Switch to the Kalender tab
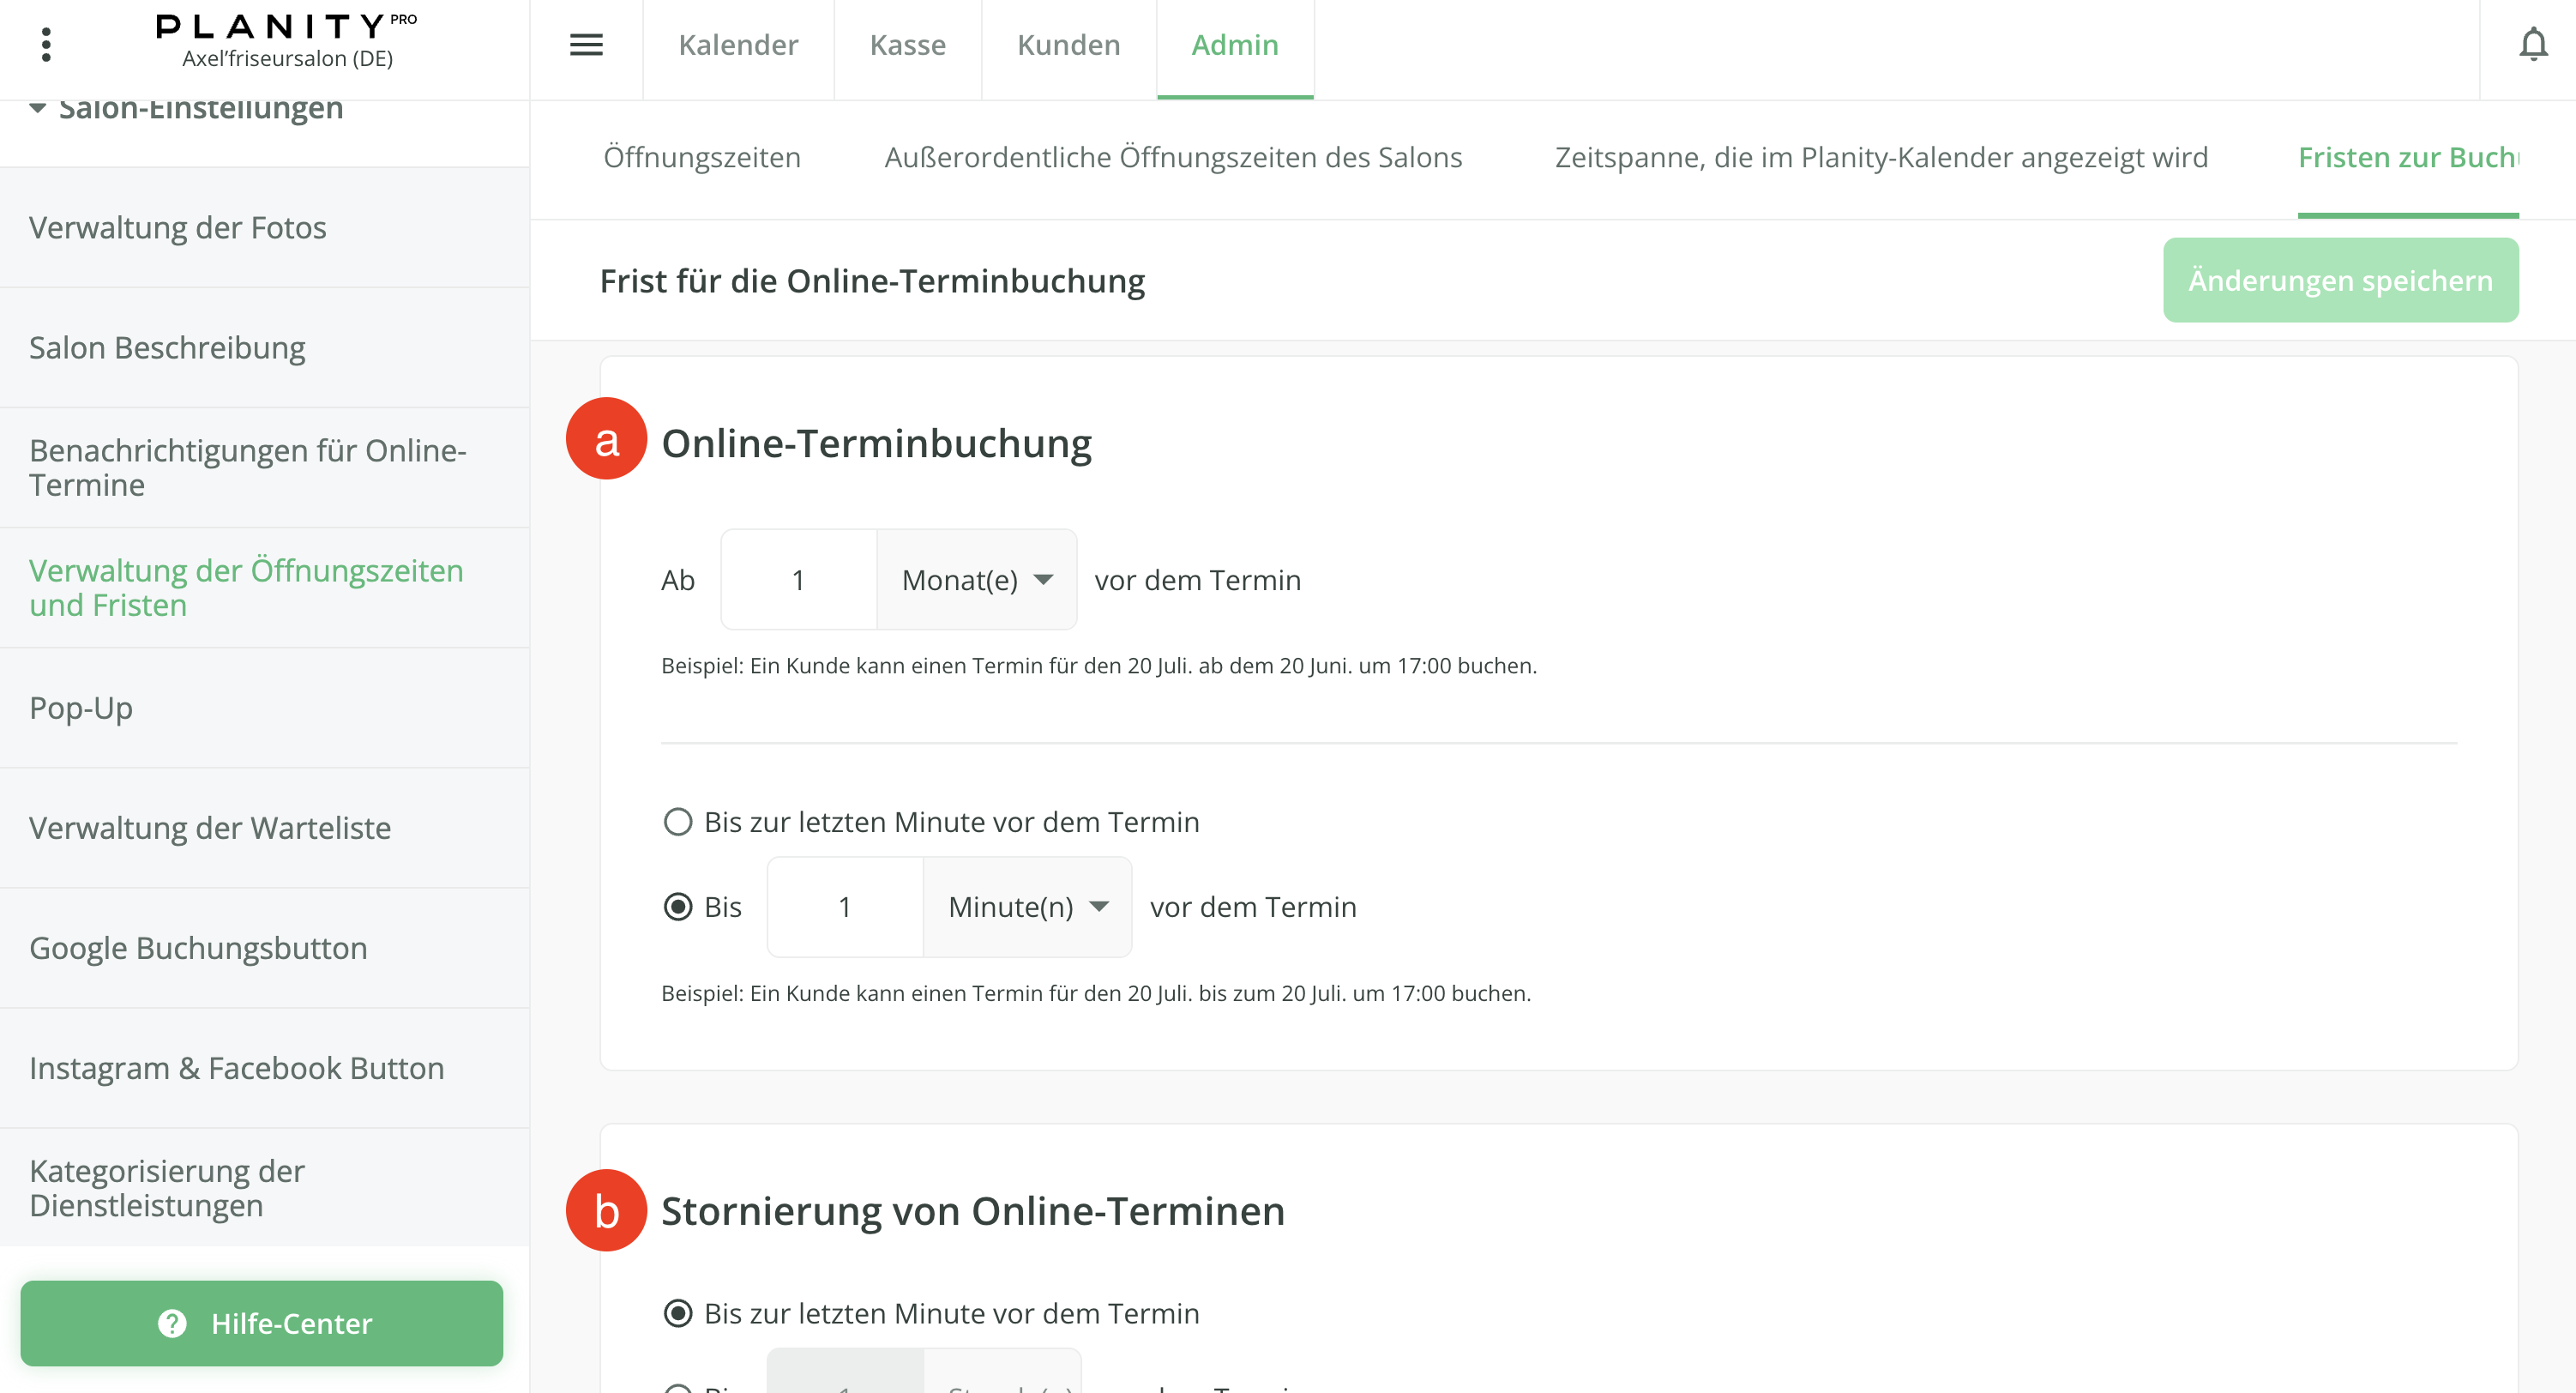 pos(738,45)
